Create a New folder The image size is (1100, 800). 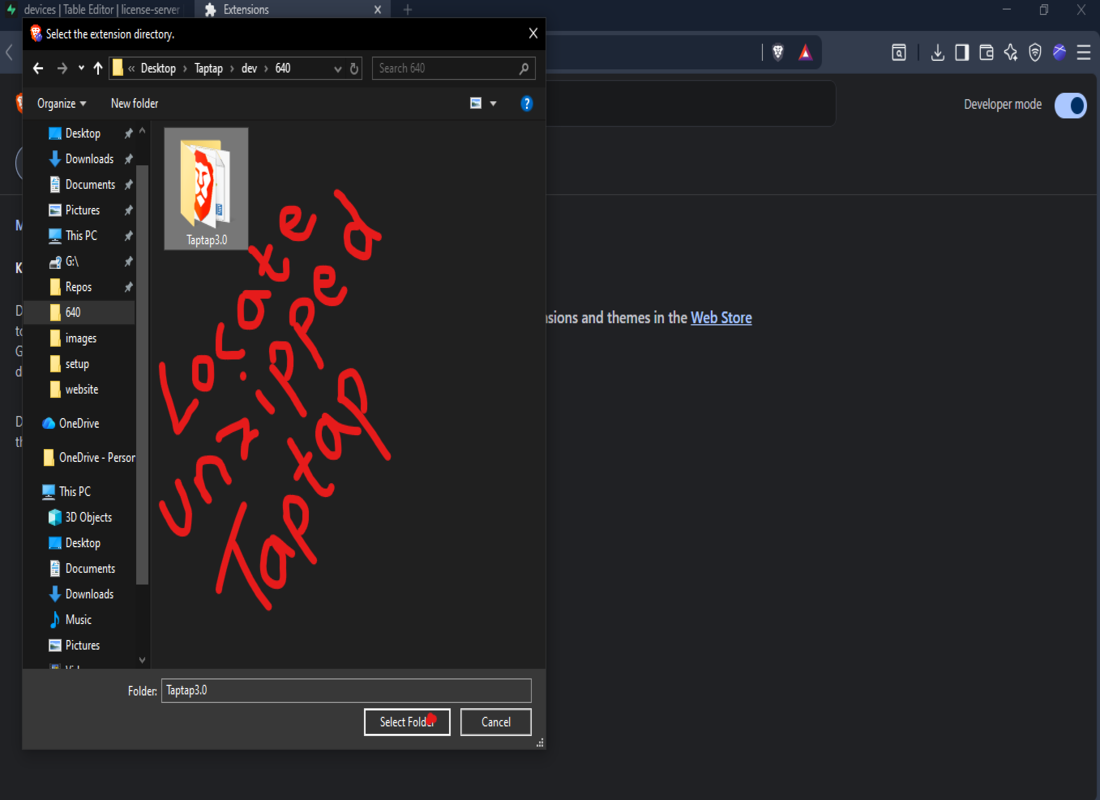pyautogui.click(x=134, y=103)
